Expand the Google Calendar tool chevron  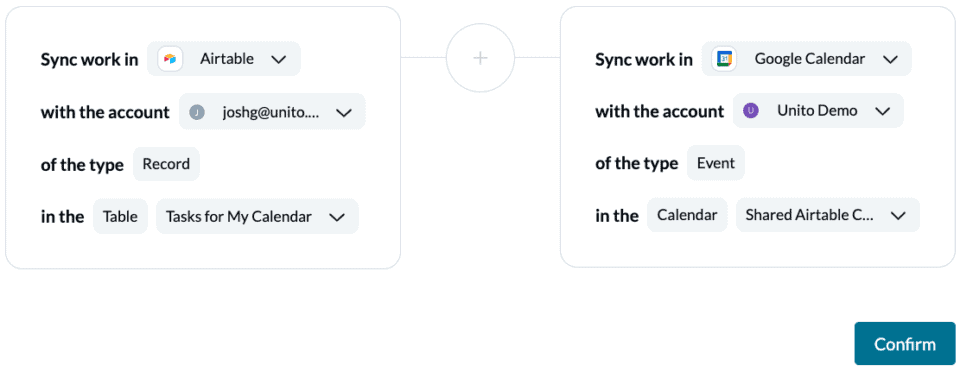coord(890,59)
